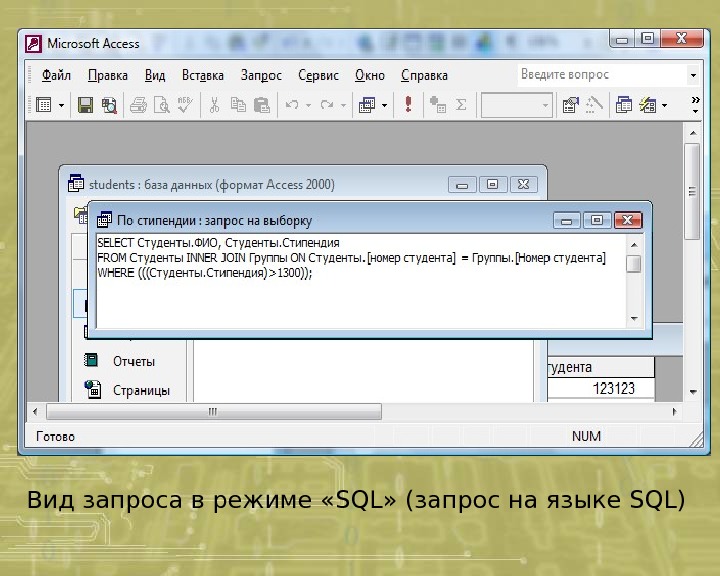Click the query icon in 'По стипендии' title bar
The height and width of the screenshot is (576, 720).
coord(104,220)
